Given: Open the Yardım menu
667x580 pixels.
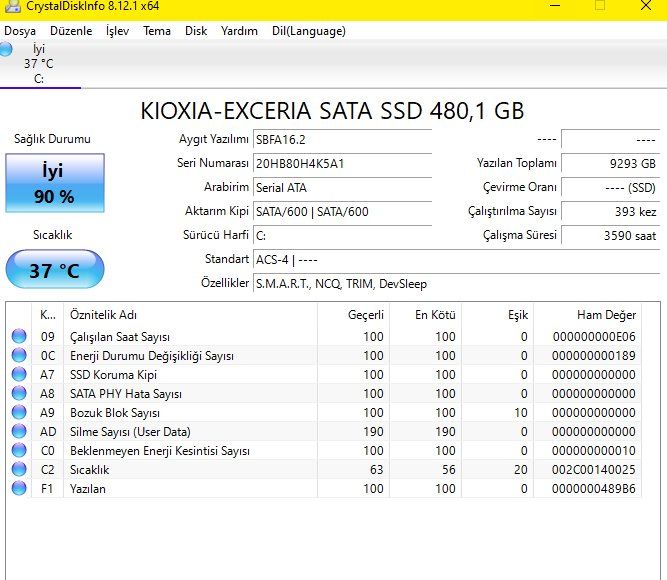Looking at the screenshot, I should 239,31.
